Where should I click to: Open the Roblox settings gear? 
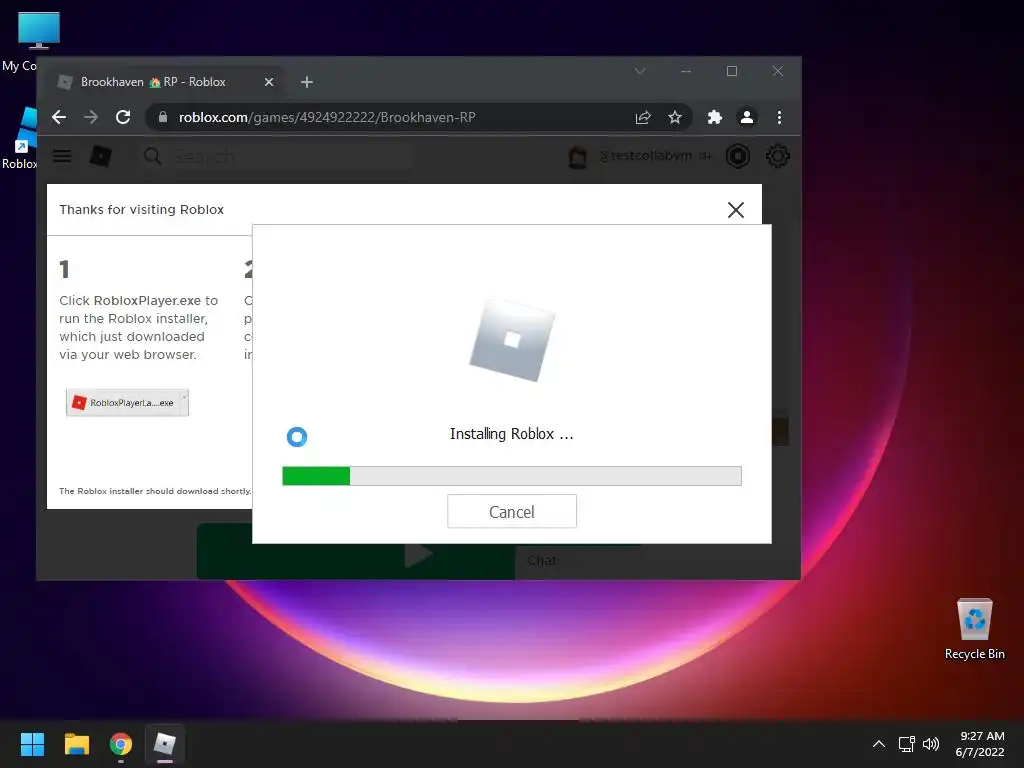777,156
